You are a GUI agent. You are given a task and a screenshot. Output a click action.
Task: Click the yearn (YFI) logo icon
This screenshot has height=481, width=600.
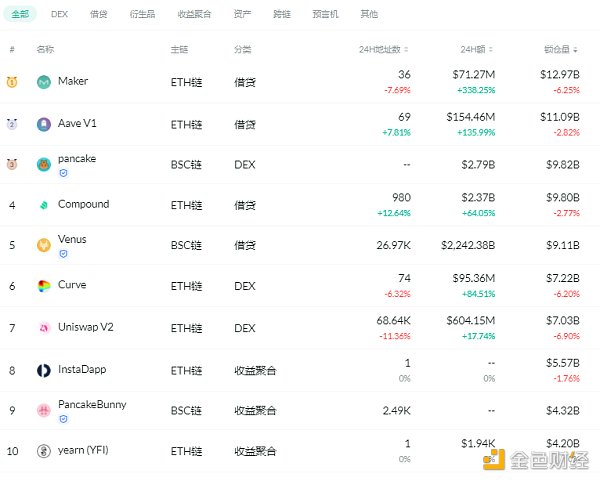click(44, 451)
